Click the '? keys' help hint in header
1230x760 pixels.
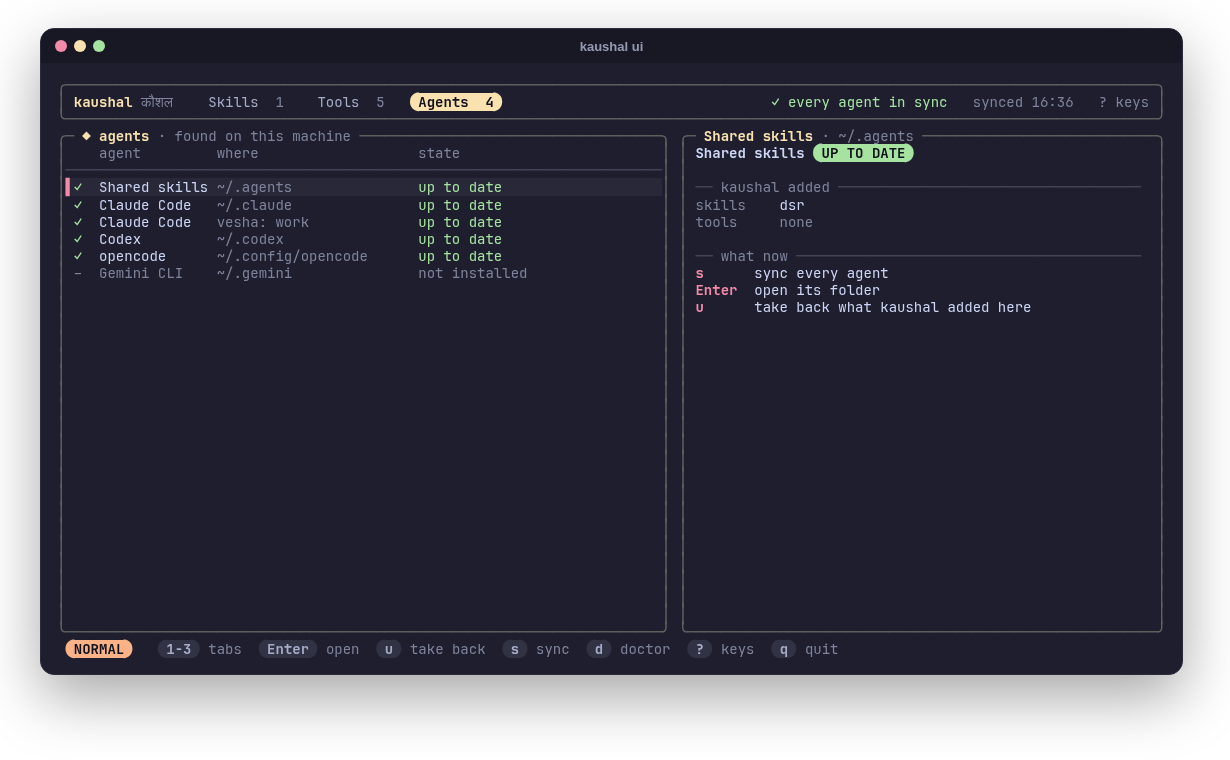click(1123, 102)
